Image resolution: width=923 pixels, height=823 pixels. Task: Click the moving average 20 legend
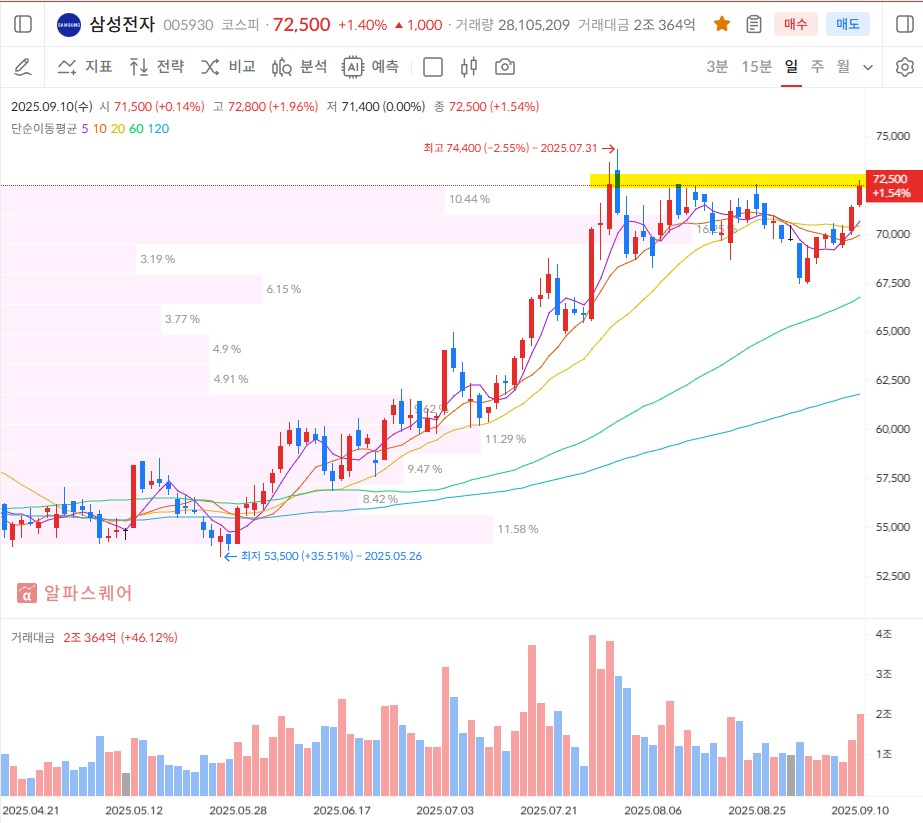118,128
